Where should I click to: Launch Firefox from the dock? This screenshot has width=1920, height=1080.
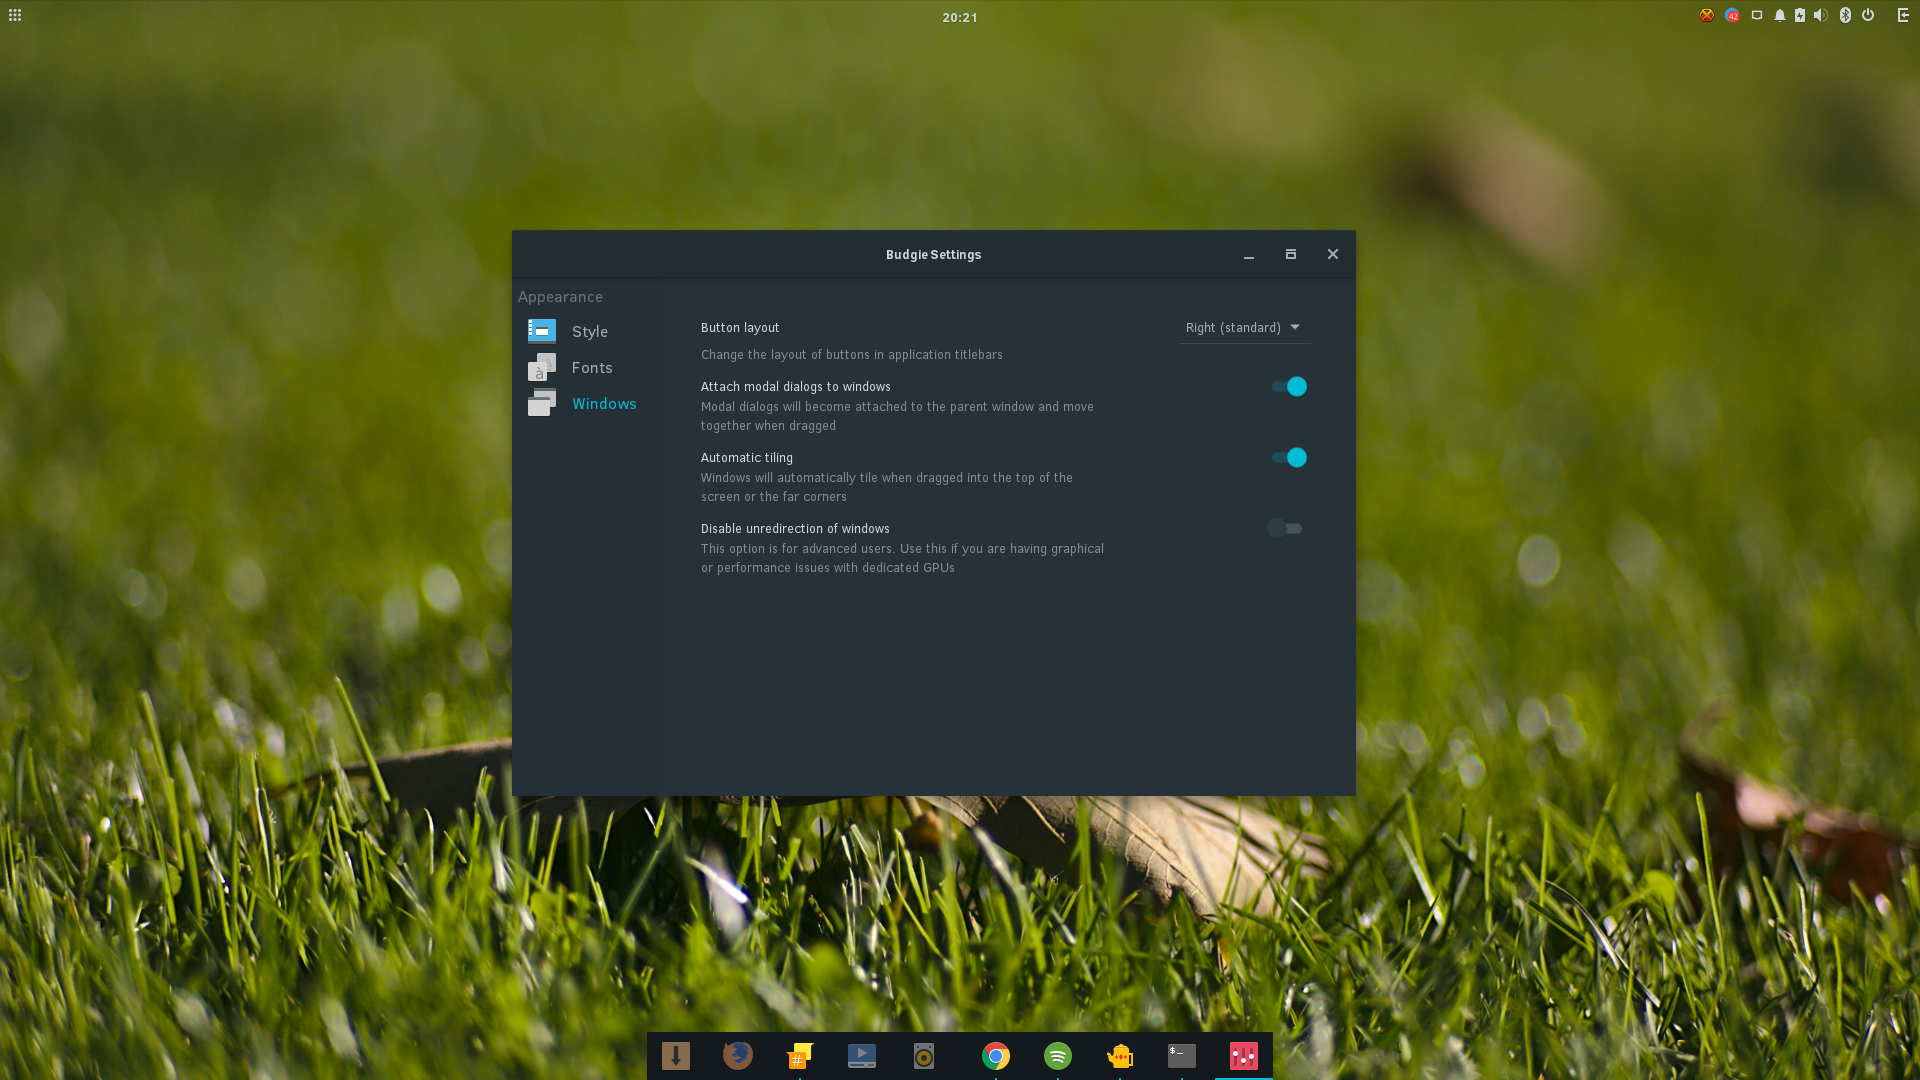[738, 1056]
